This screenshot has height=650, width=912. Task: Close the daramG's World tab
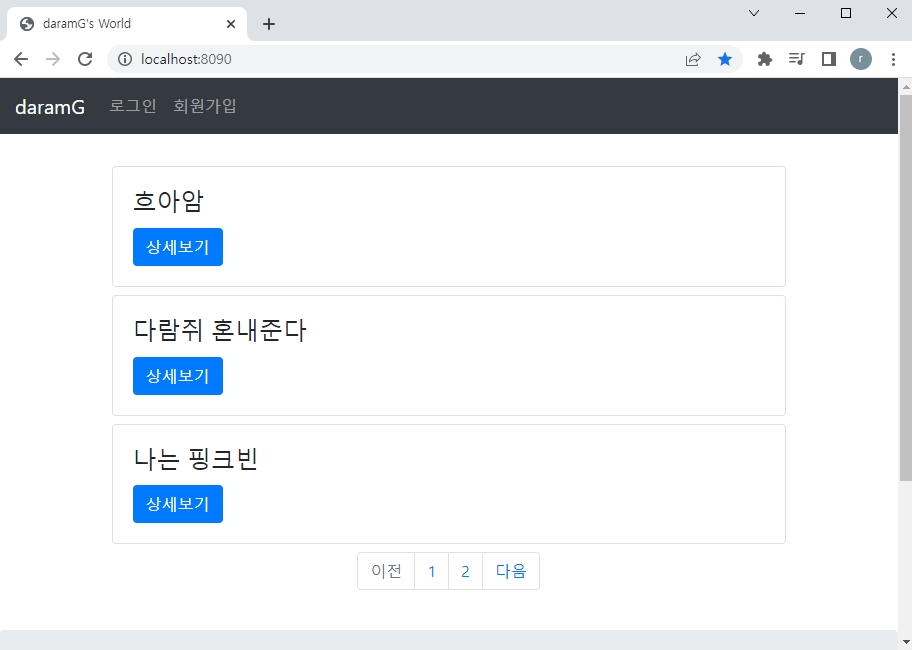pos(231,24)
